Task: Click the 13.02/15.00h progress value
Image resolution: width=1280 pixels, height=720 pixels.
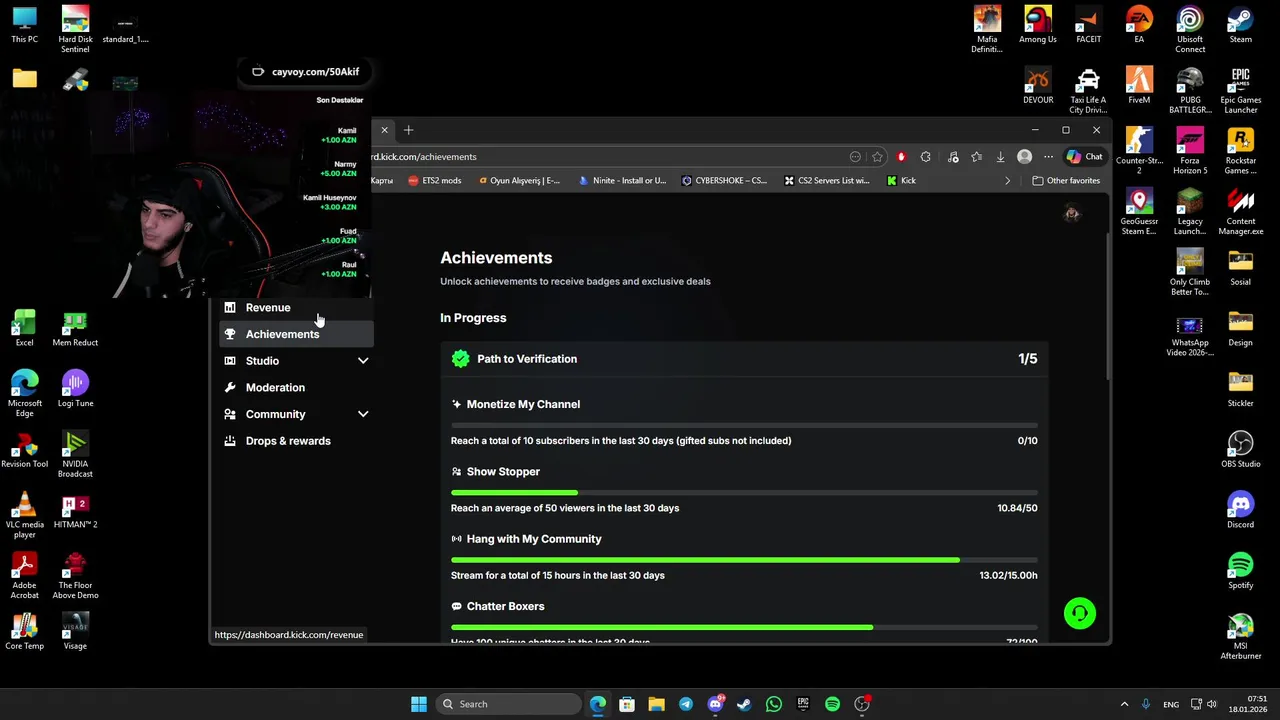Action: pyautogui.click(x=1008, y=575)
